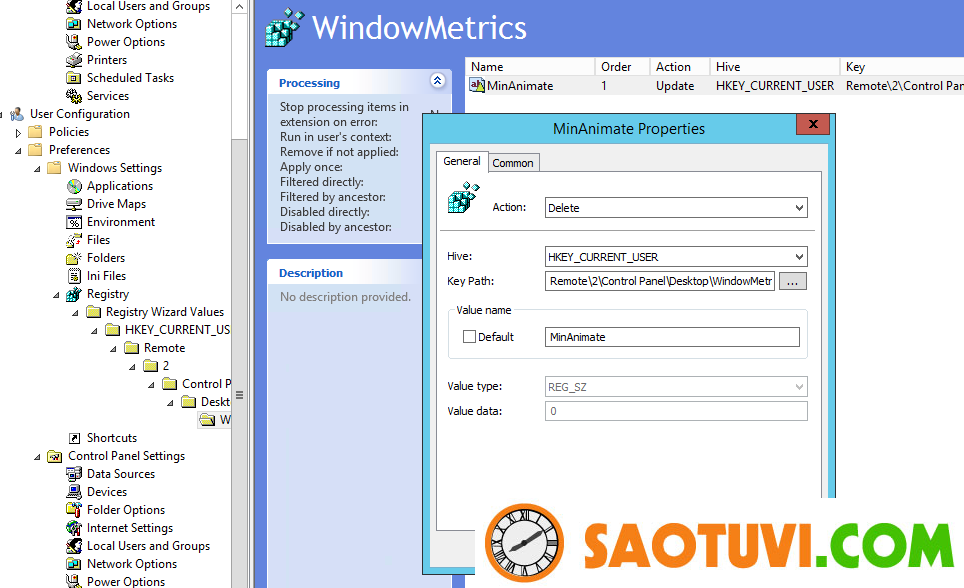Open the Hive dropdown HKEY_CURRENT_USER
964x588 pixels.
click(676, 256)
